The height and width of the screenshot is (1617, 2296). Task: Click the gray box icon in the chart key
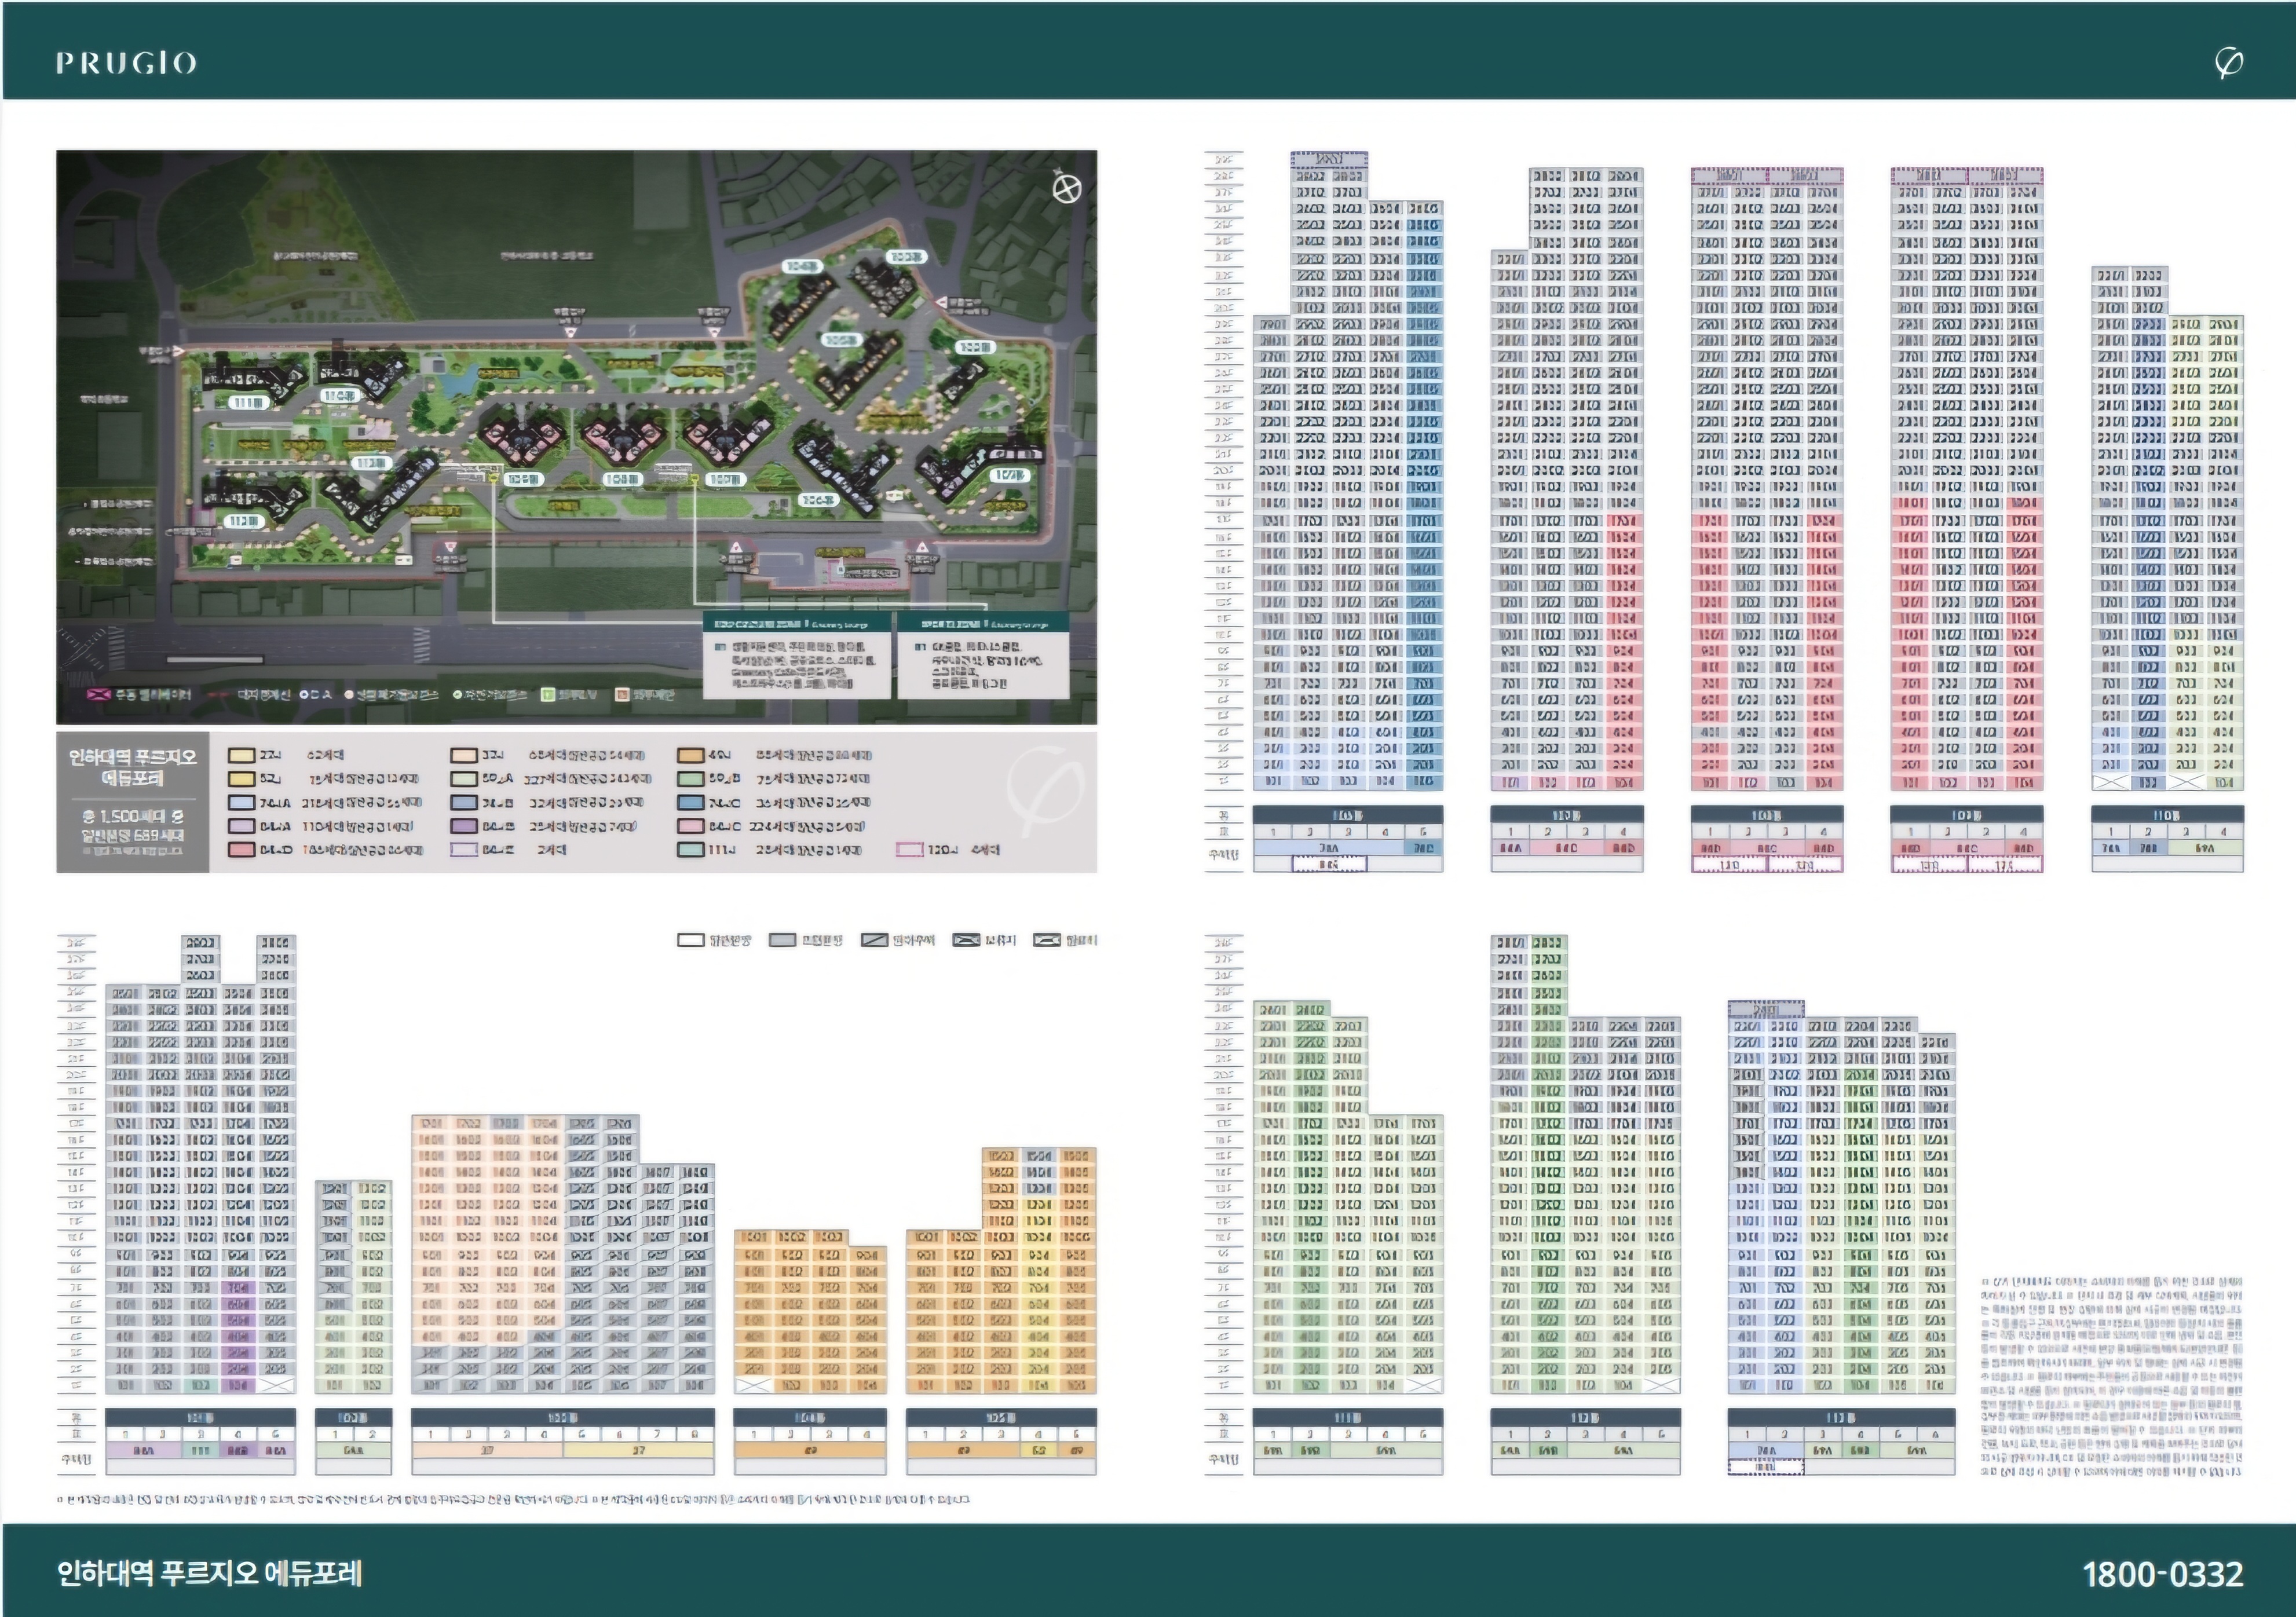(x=783, y=940)
